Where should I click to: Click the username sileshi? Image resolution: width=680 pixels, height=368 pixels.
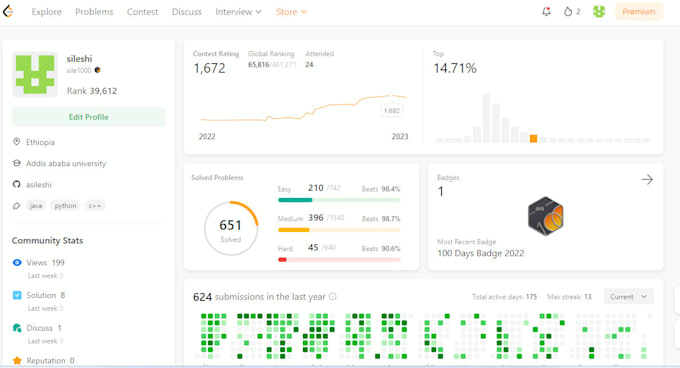[x=79, y=59]
